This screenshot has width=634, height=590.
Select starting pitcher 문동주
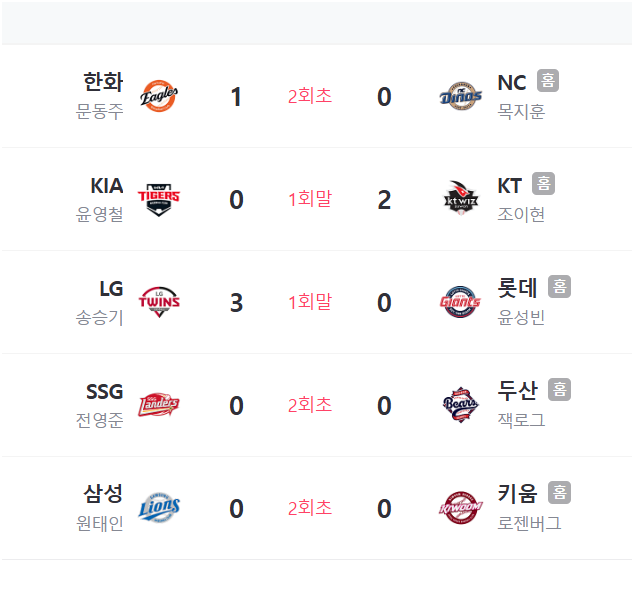pyautogui.click(x=99, y=111)
